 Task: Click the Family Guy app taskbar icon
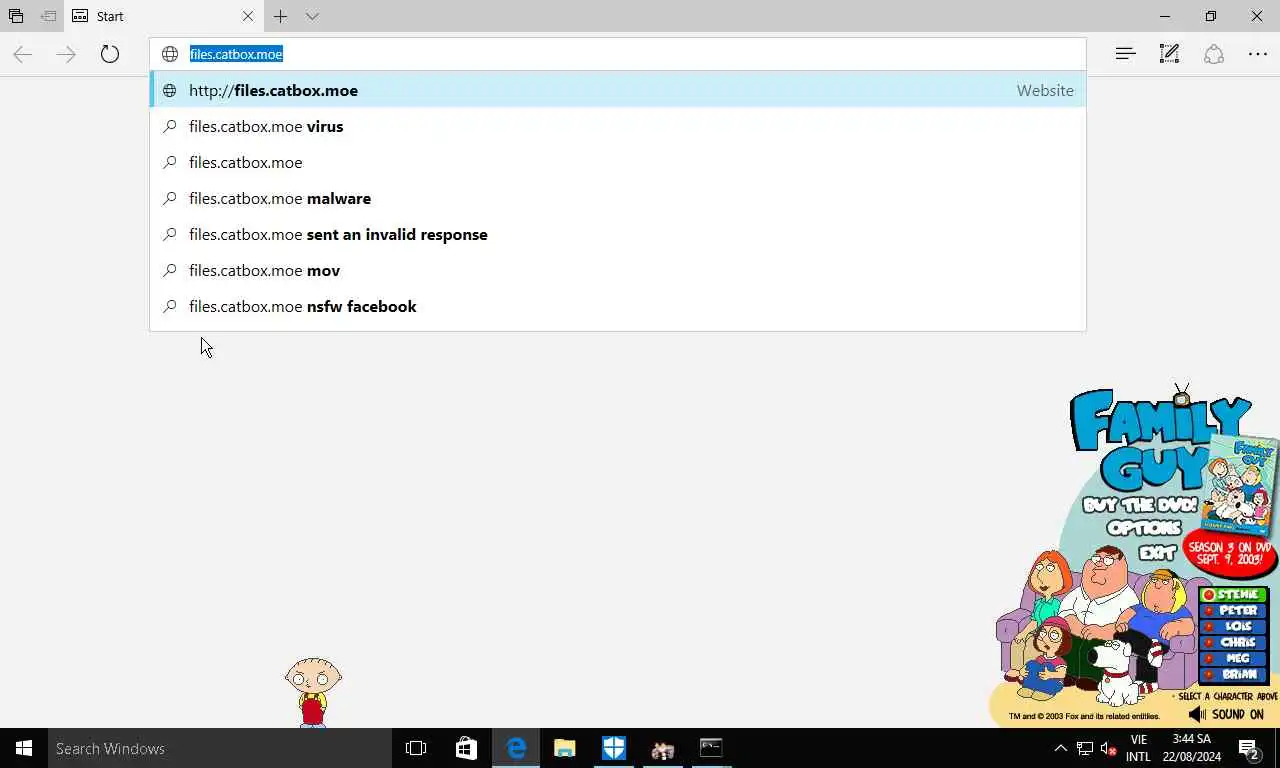[x=662, y=748]
